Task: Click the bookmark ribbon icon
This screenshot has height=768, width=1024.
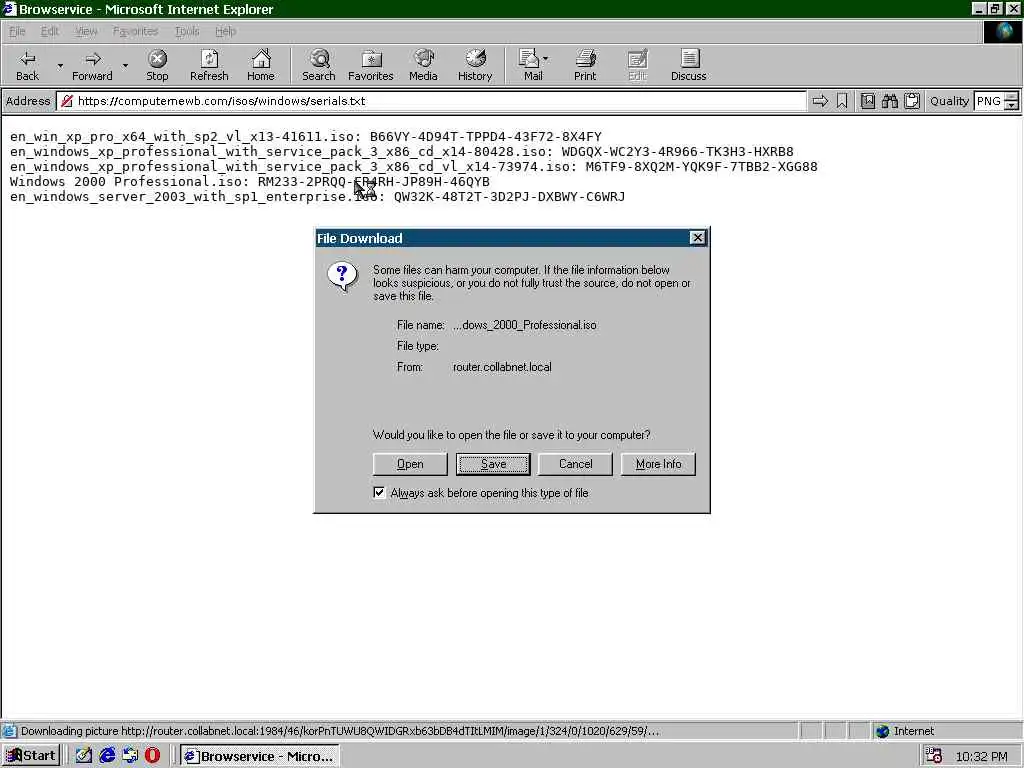Action: click(x=842, y=101)
